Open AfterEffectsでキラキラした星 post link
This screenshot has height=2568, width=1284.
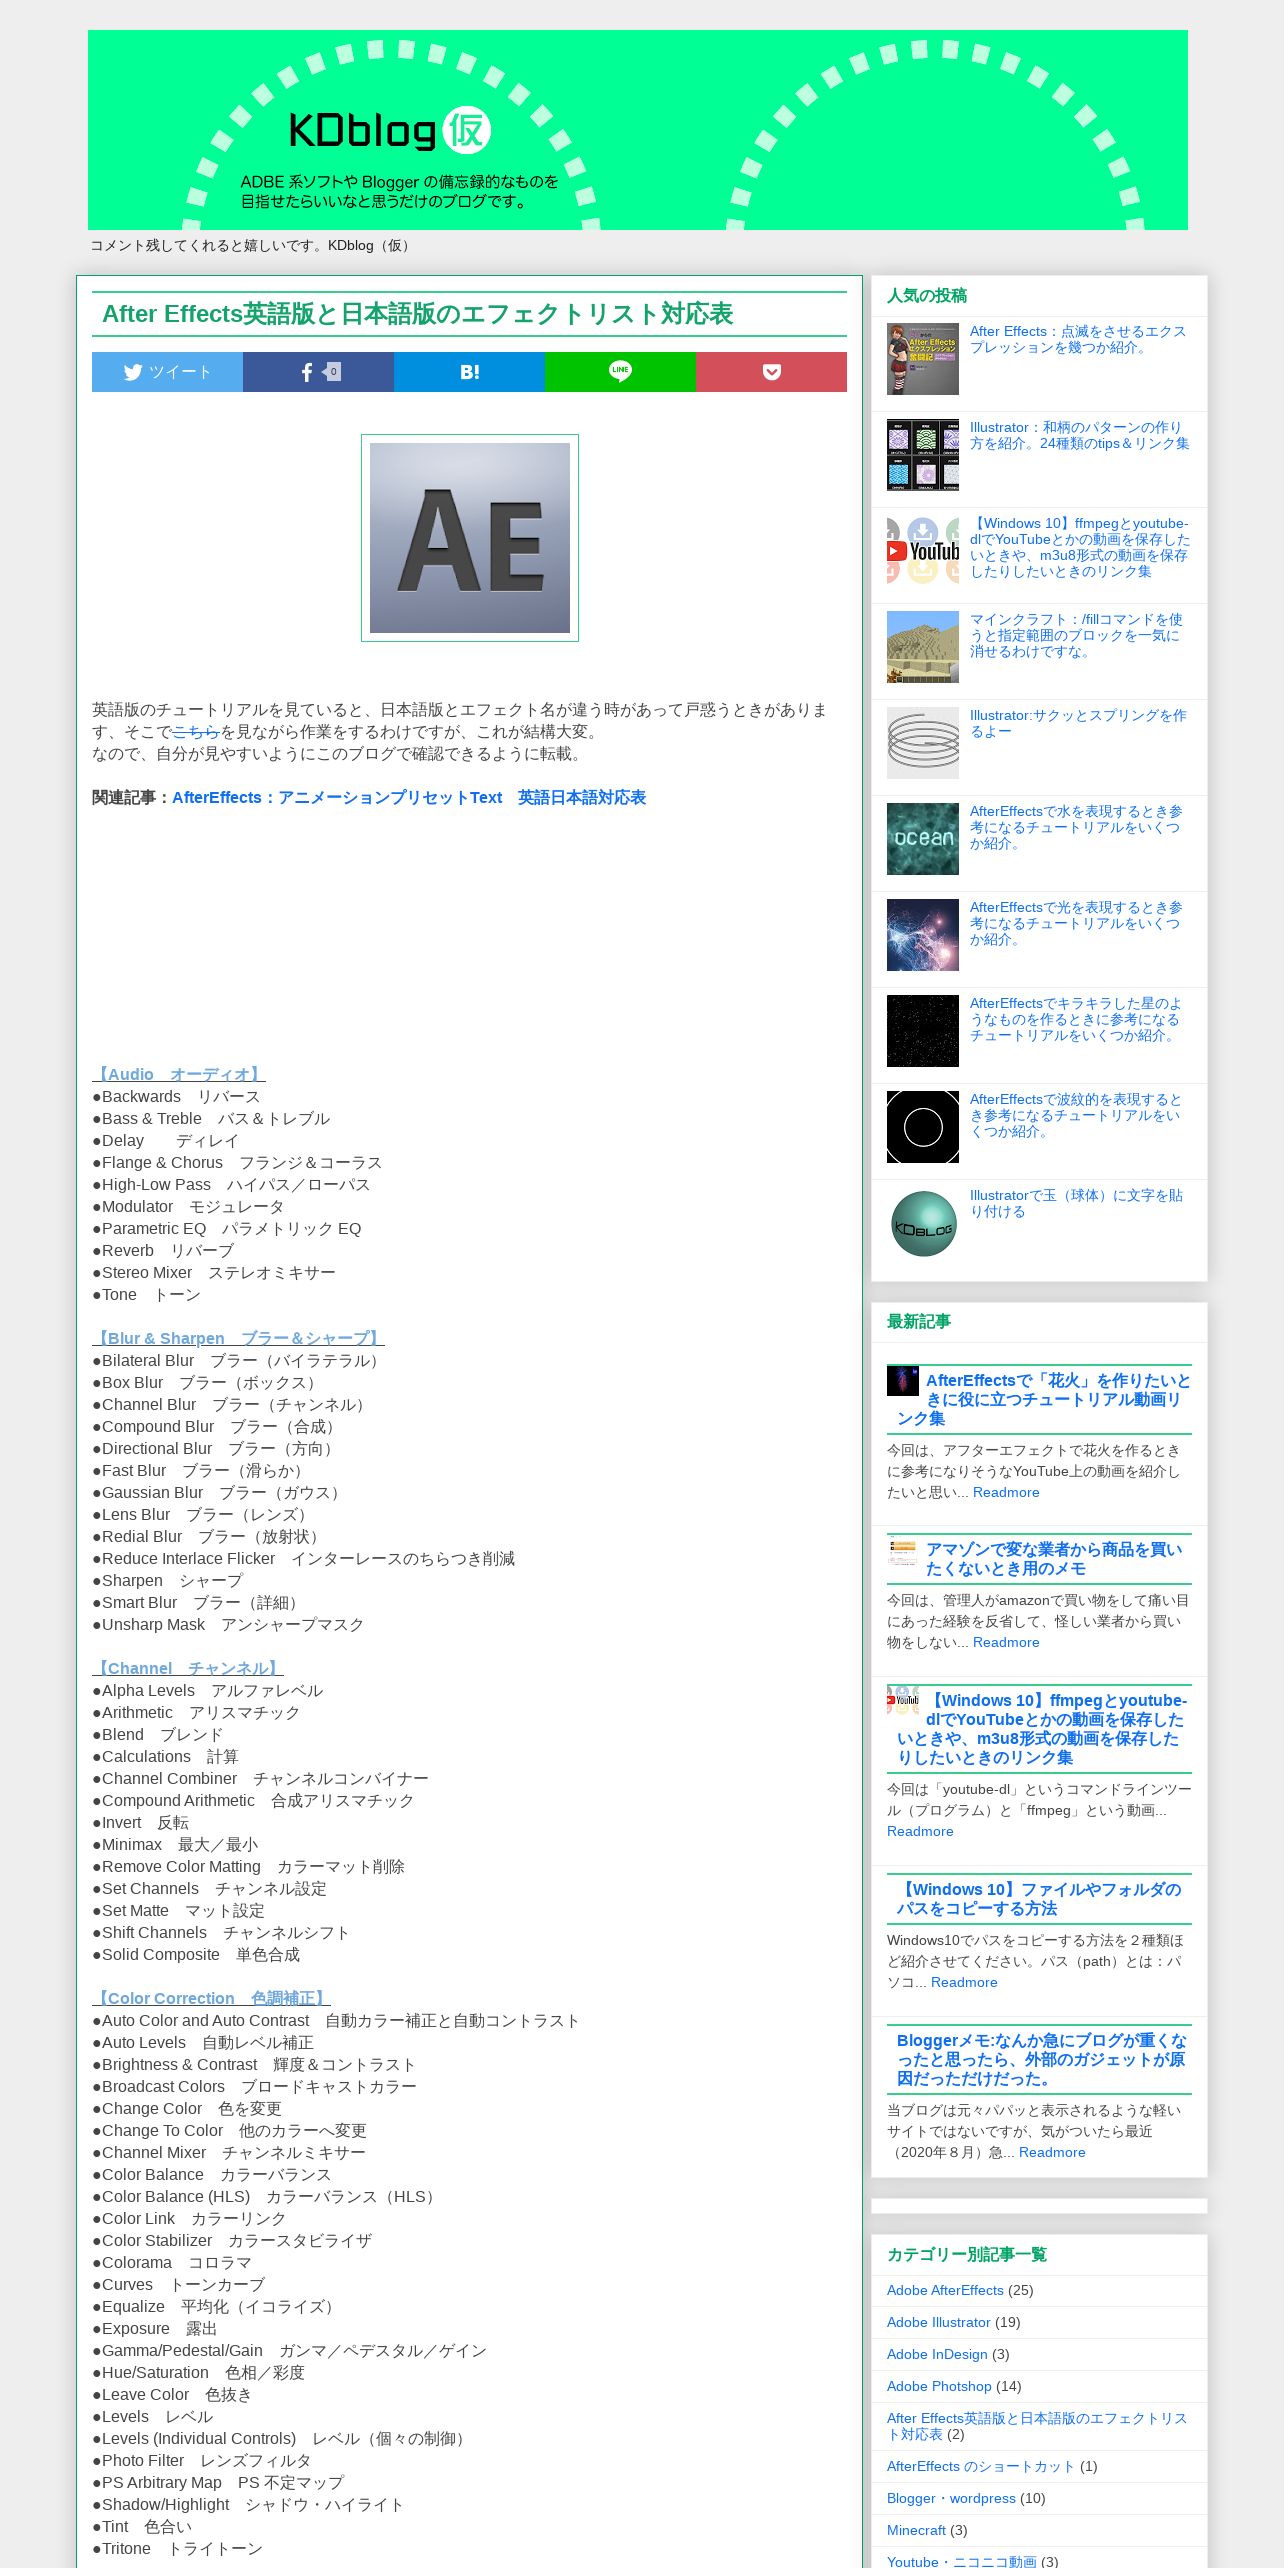click(1076, 1019)
